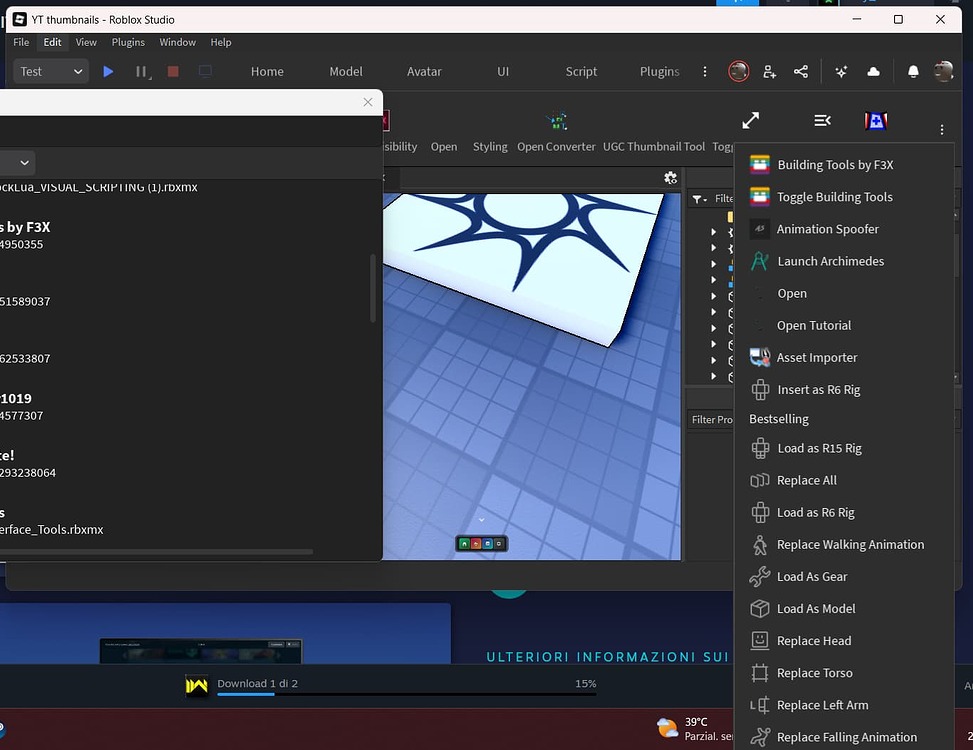Open the account profile avatar
Viewport: 973px width, 750px height.
pos(943,71)
